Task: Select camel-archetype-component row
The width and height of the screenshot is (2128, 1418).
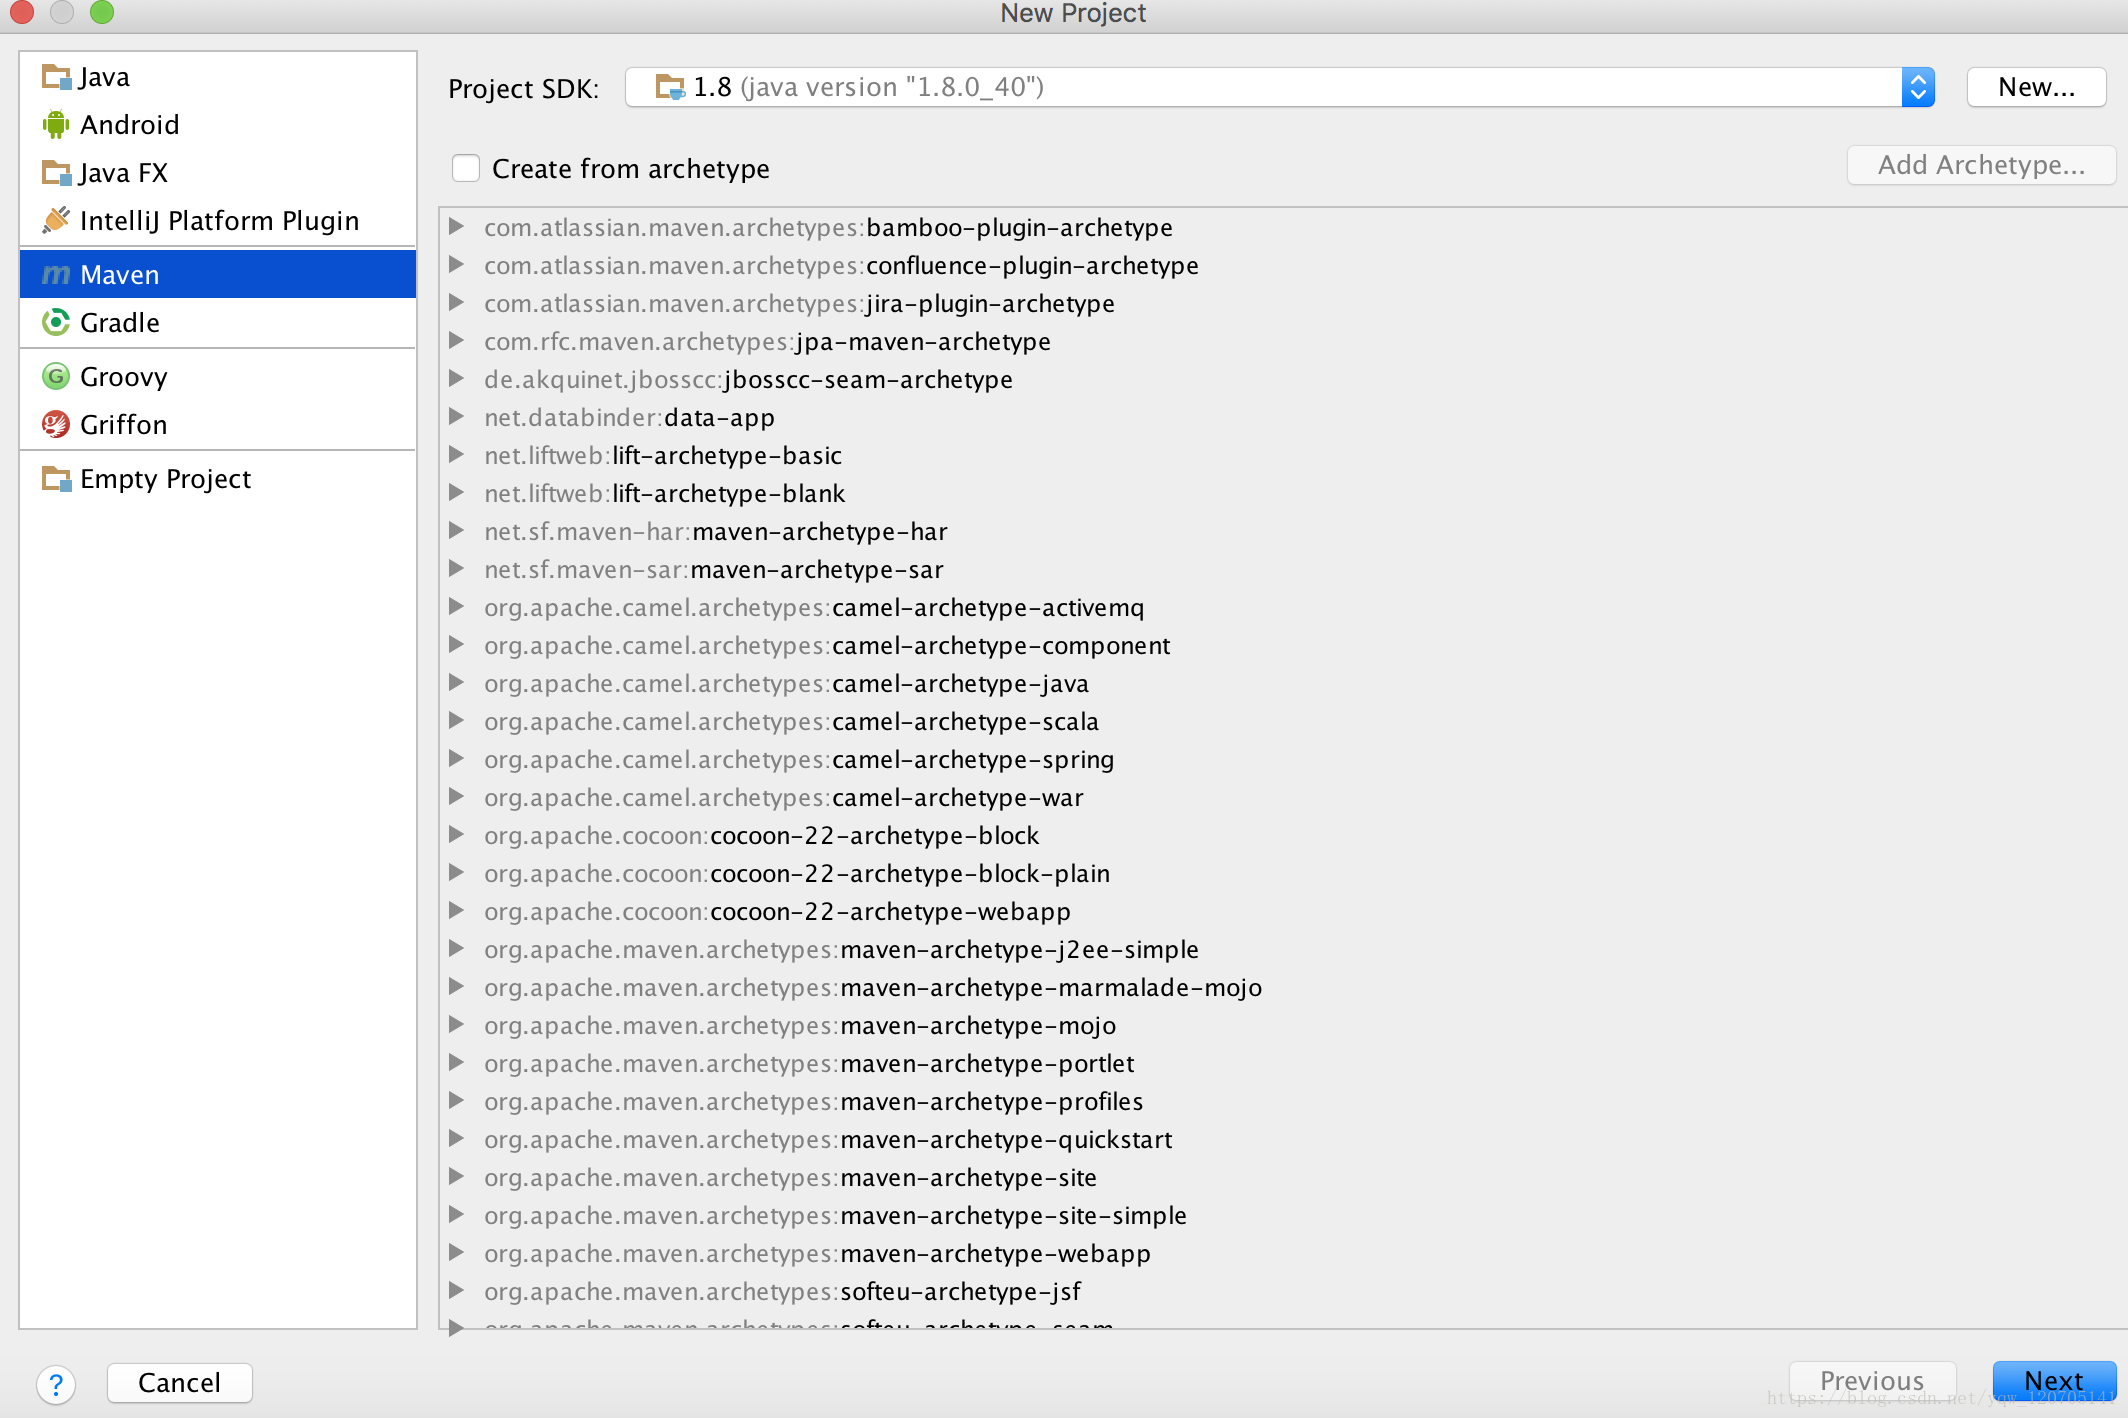Action: click(x=1282, y=645)
